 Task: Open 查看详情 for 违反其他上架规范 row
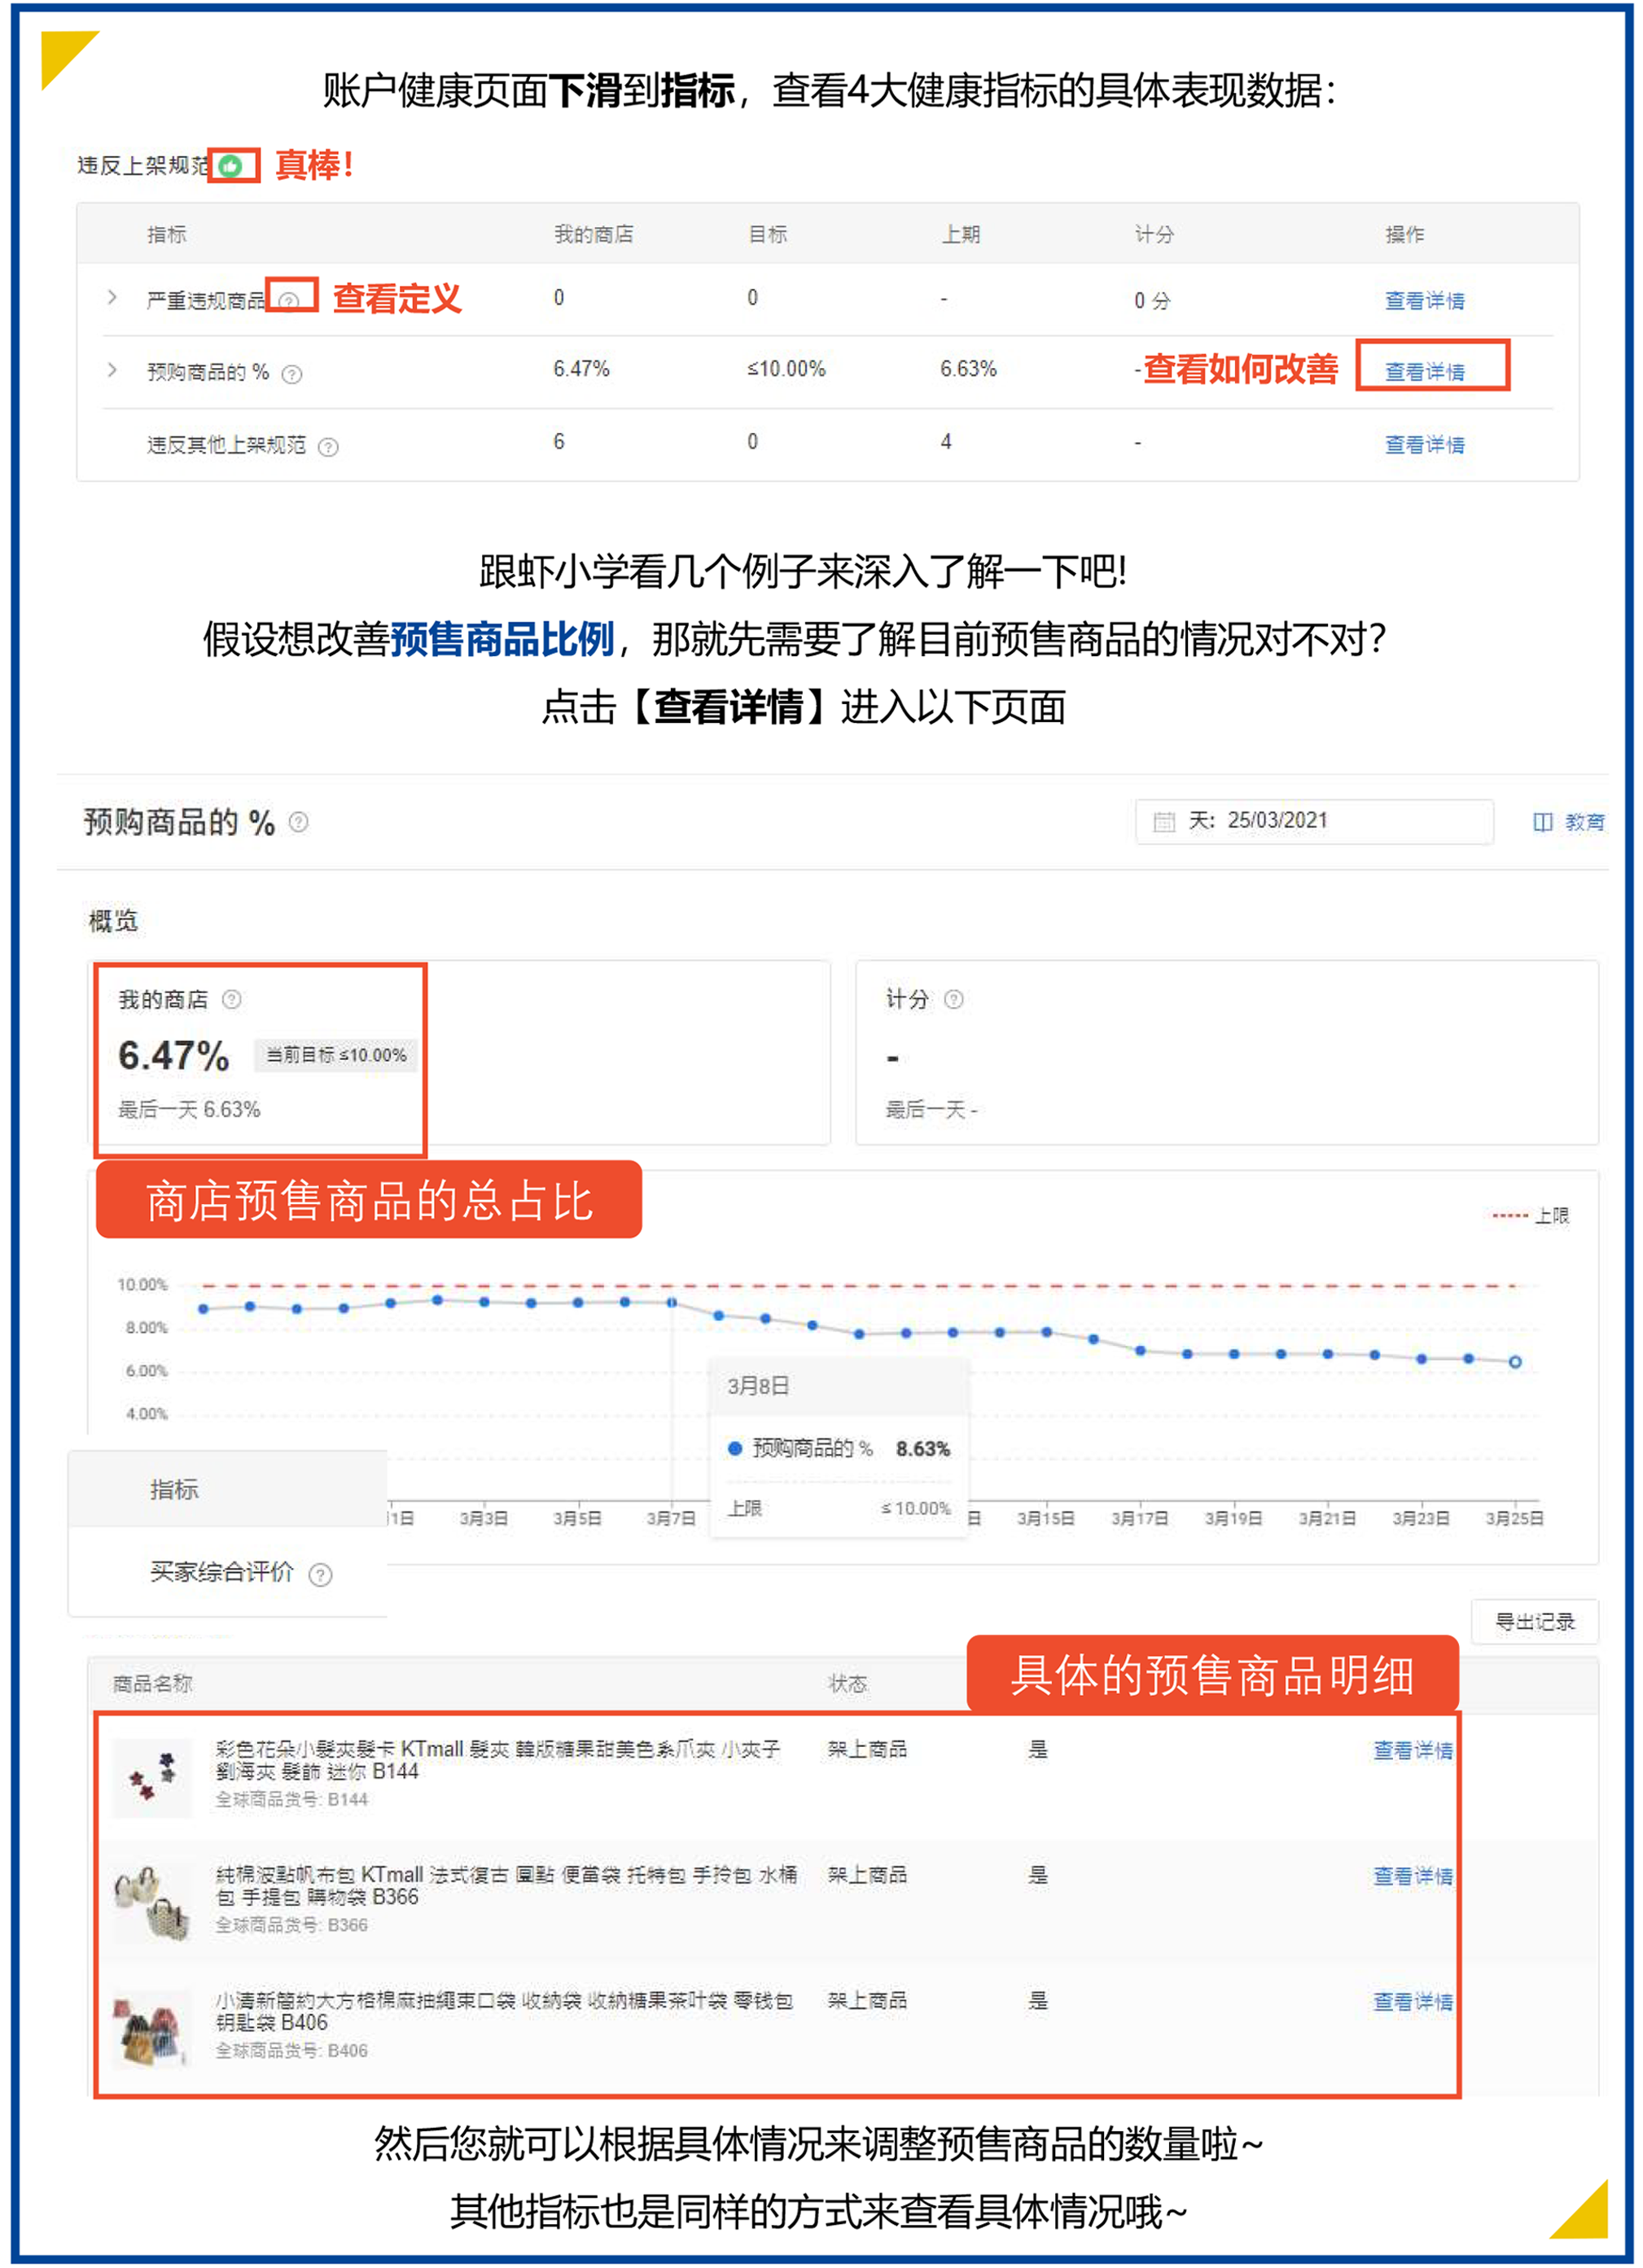(1424, 444)
